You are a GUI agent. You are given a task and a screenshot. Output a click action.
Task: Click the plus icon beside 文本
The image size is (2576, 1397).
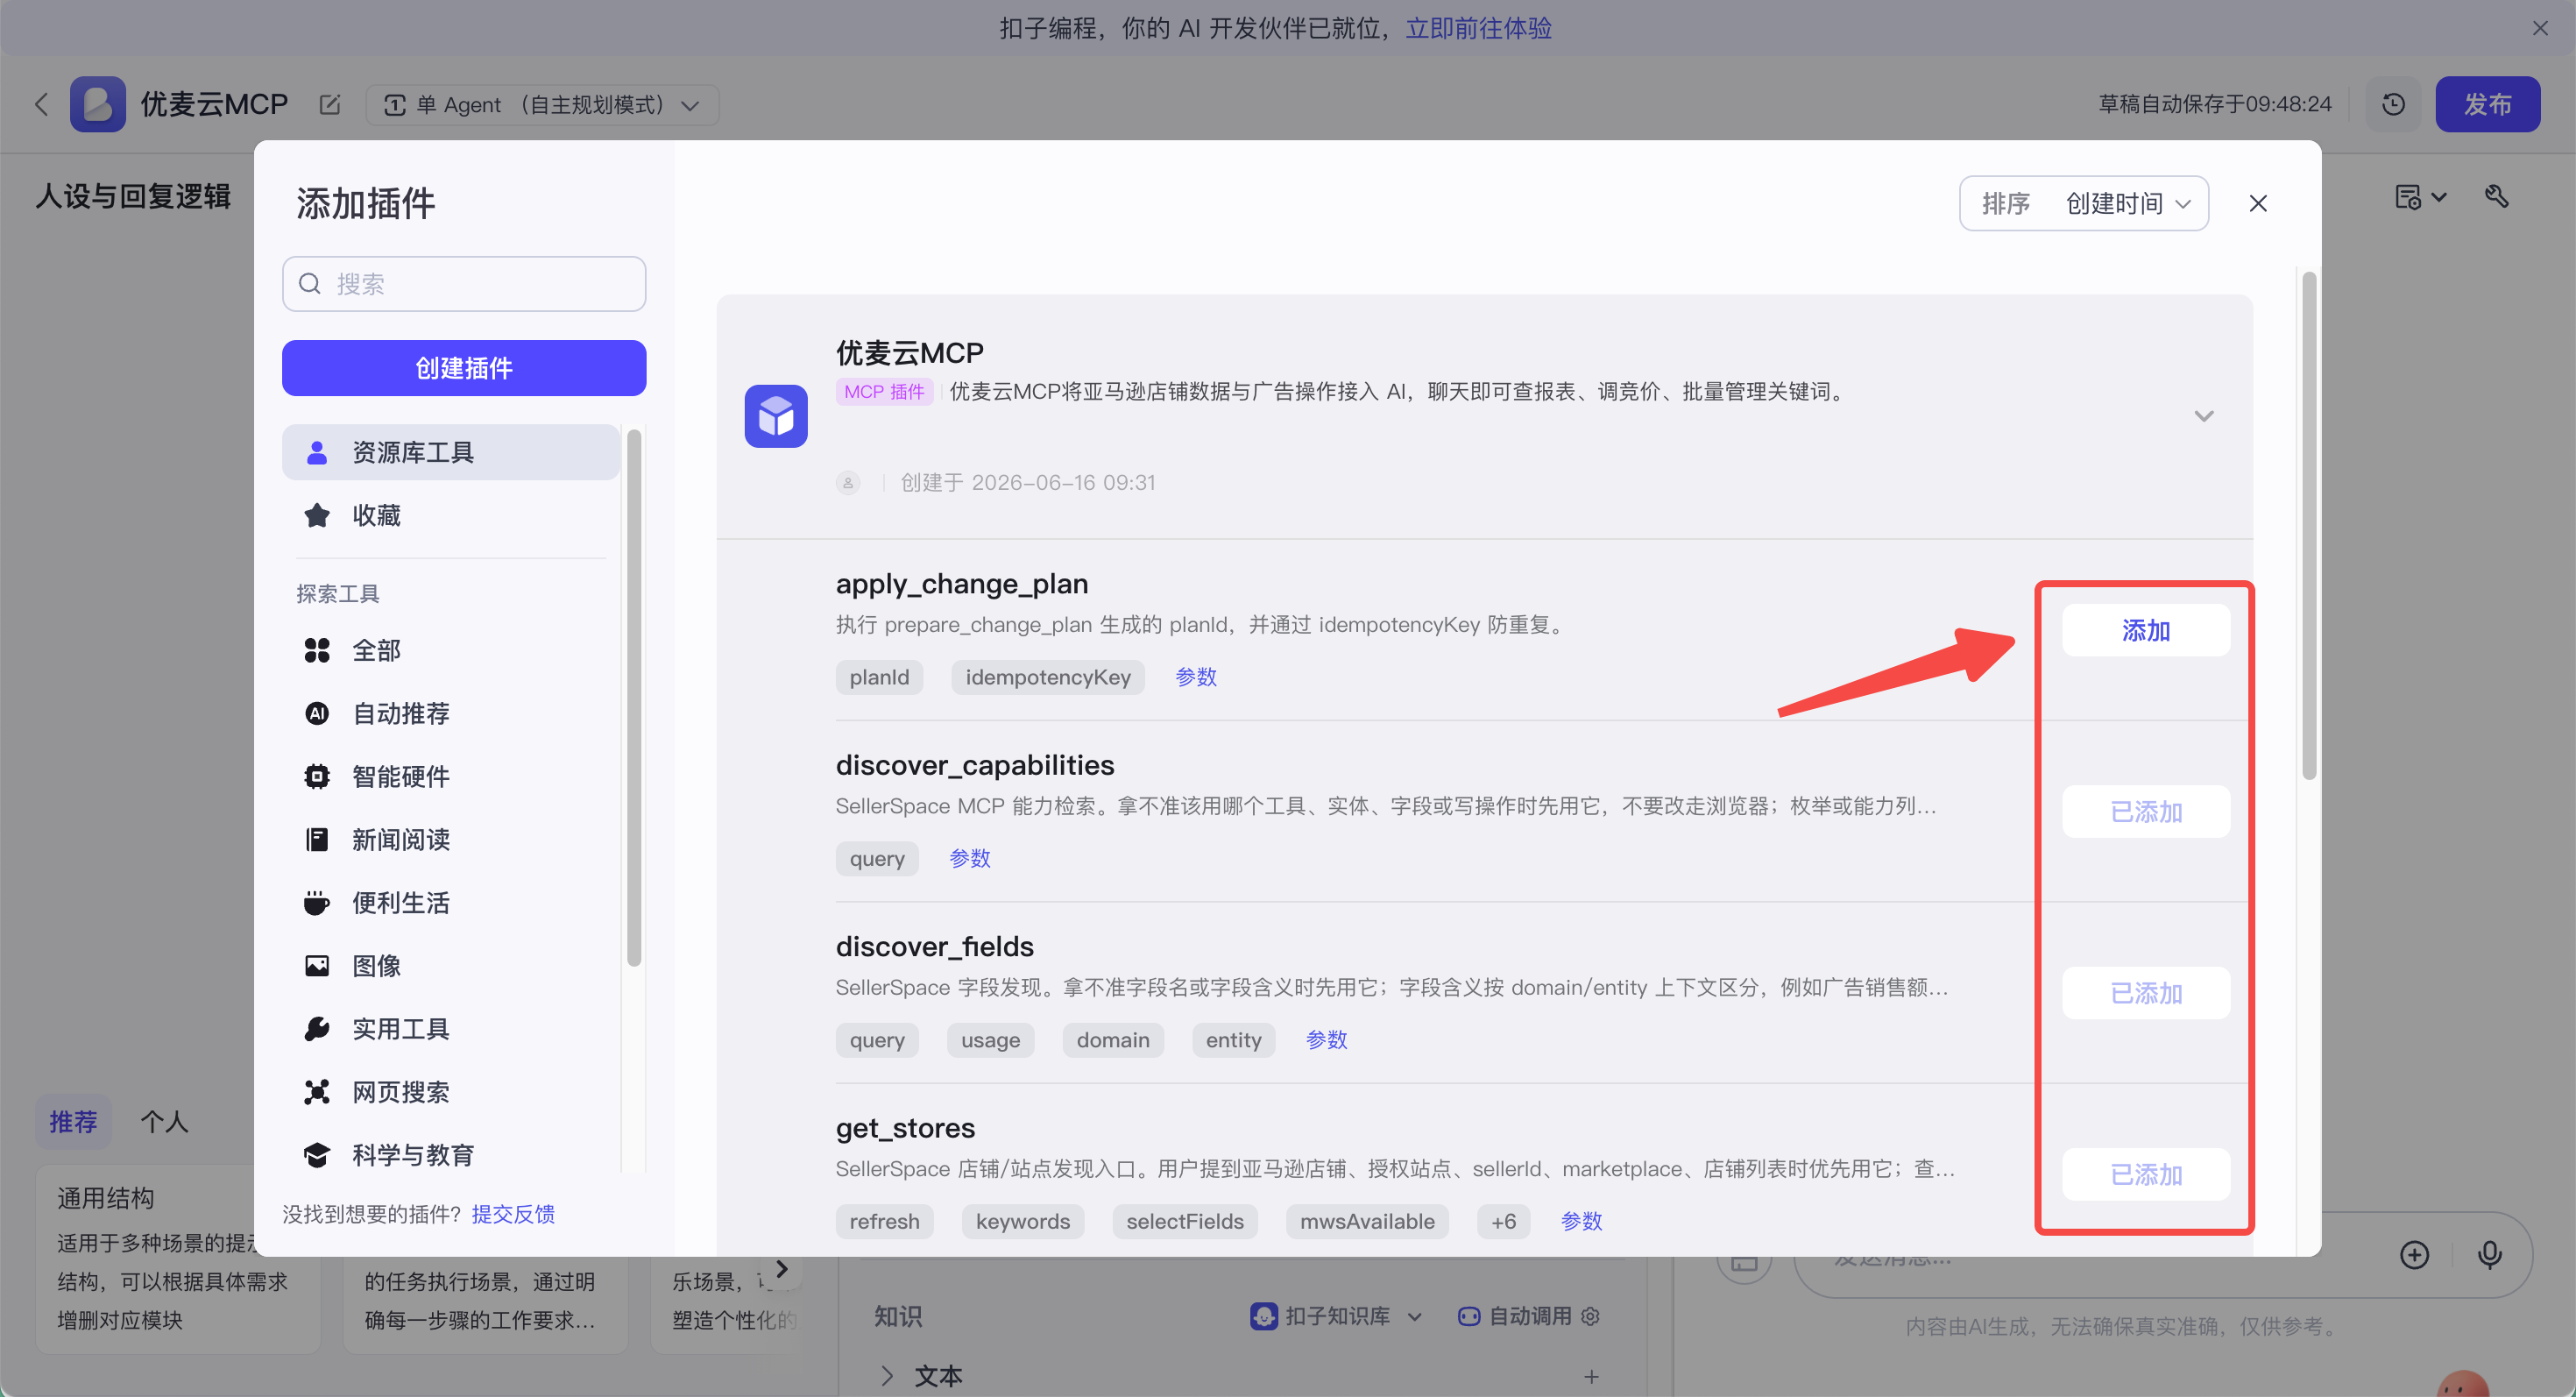tap(1591, 1377)
